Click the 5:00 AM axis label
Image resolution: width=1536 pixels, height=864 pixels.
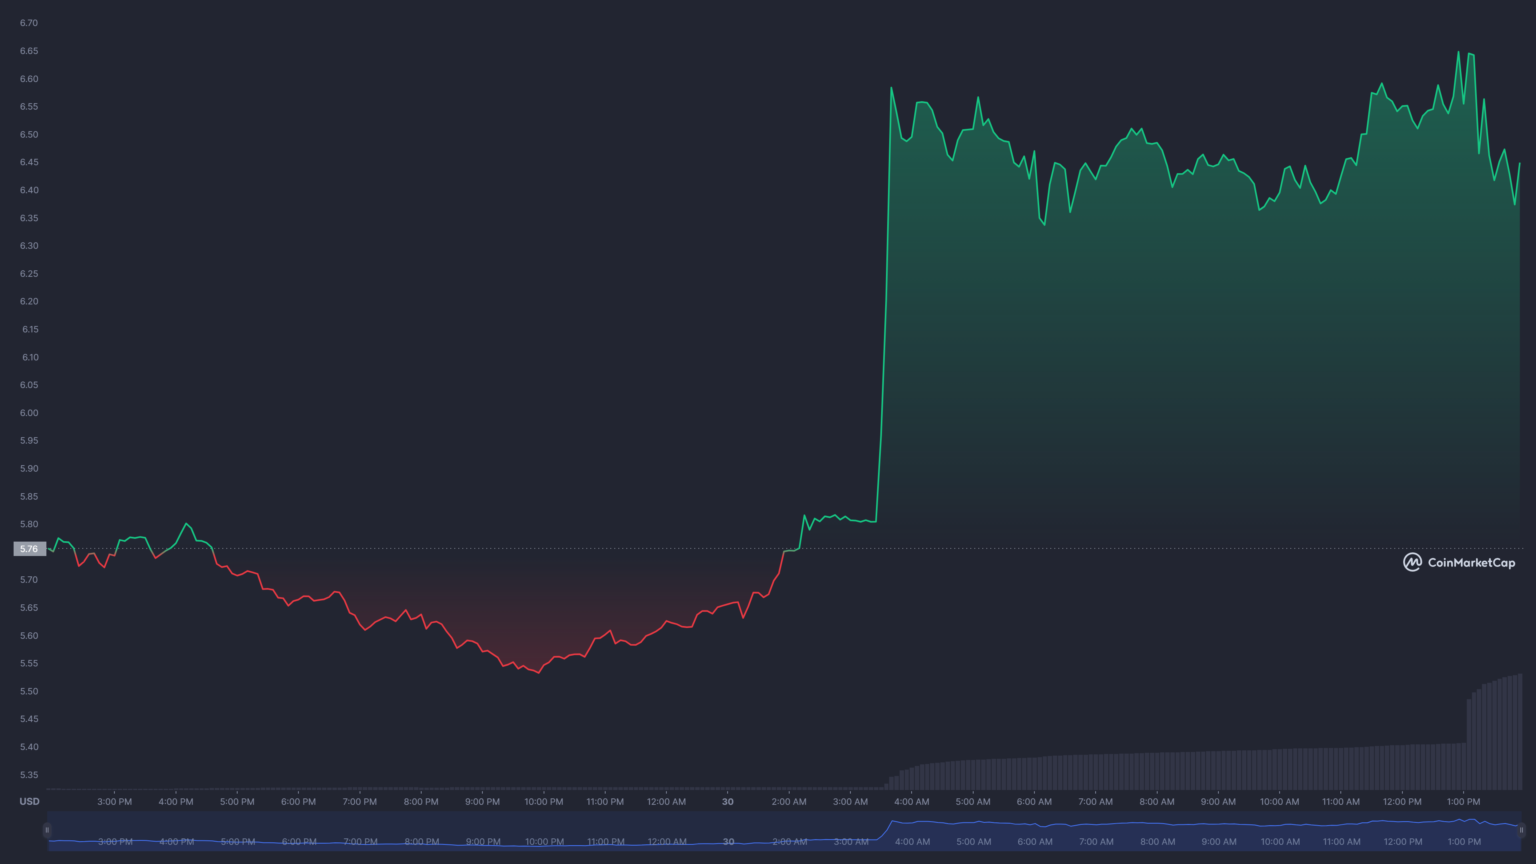973,801
